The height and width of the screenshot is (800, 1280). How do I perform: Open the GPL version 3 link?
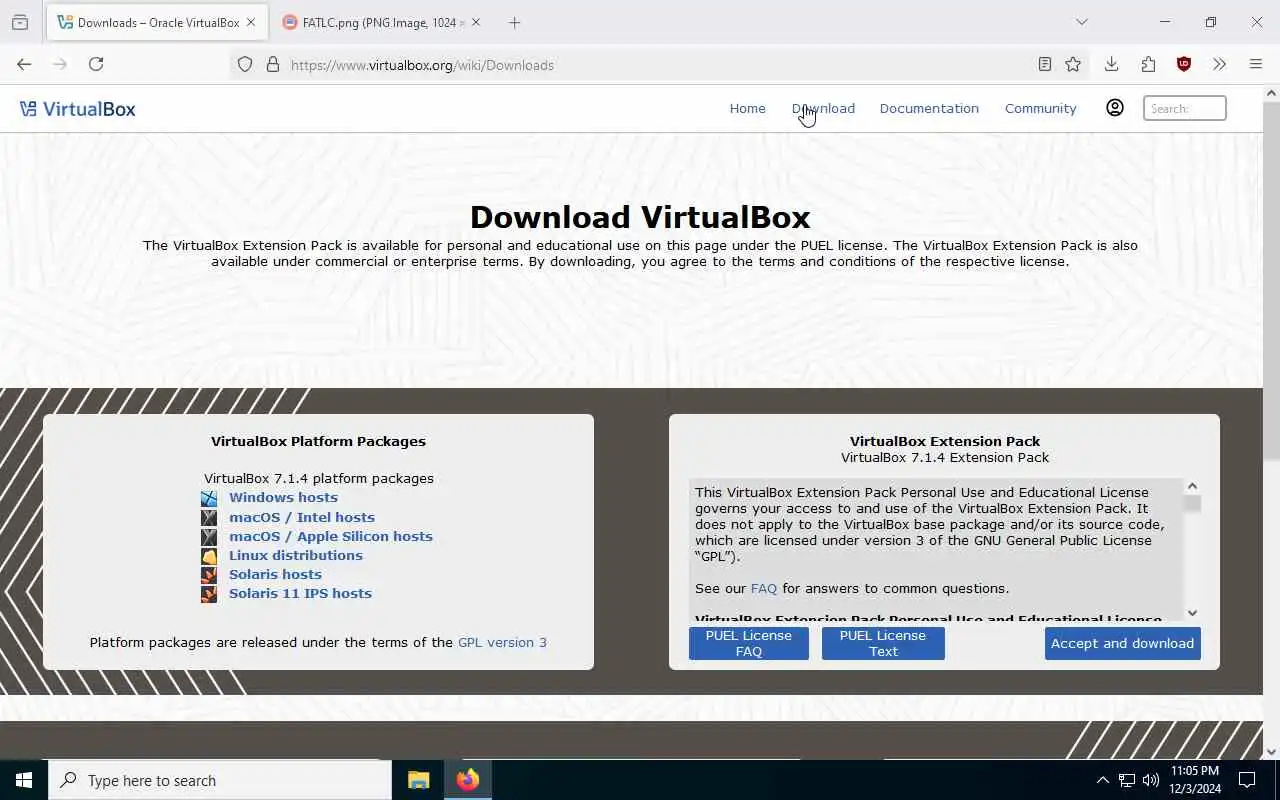pyautogui.click(x=502, y=642)
